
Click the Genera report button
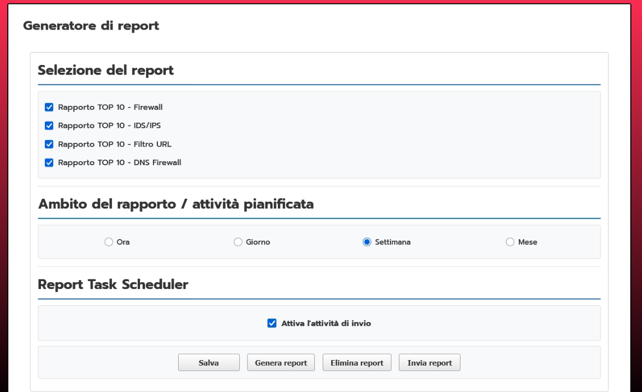[281, 363]
